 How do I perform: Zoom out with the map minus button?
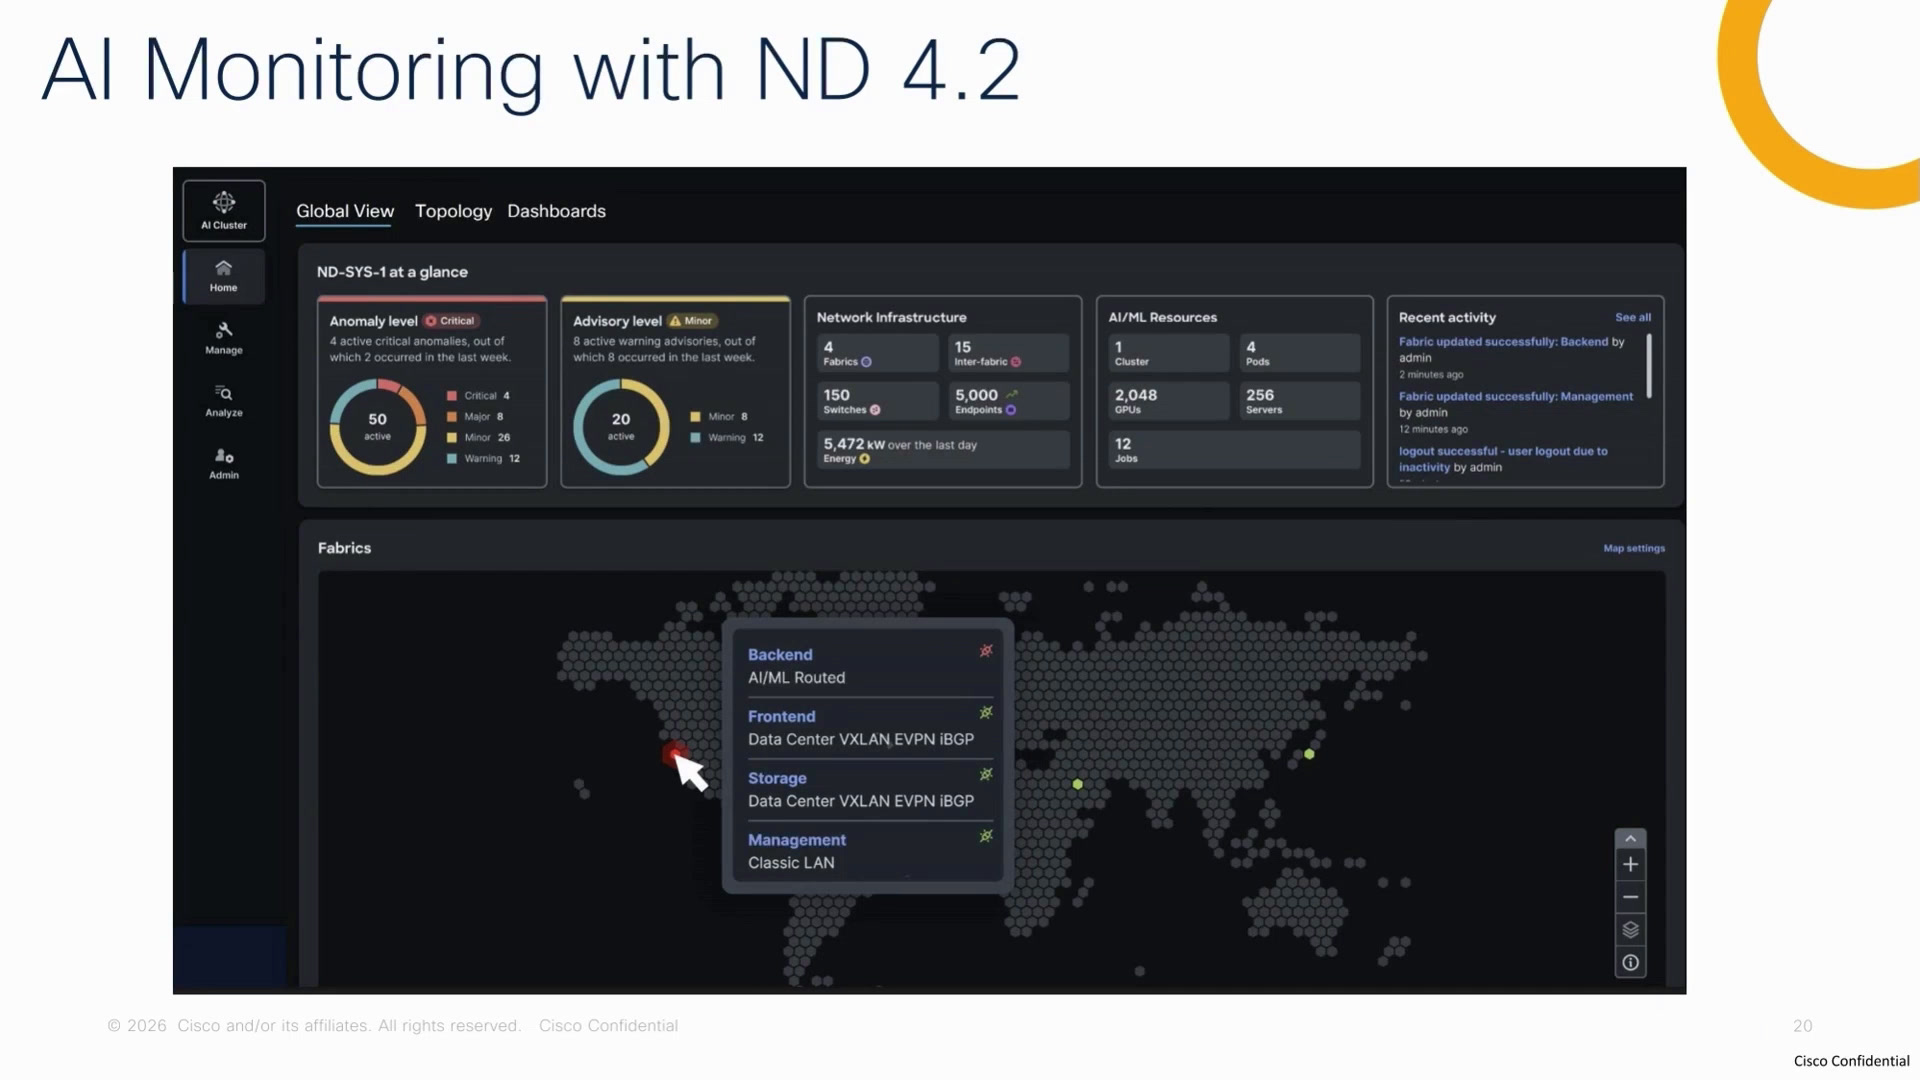click(1630, 897)
